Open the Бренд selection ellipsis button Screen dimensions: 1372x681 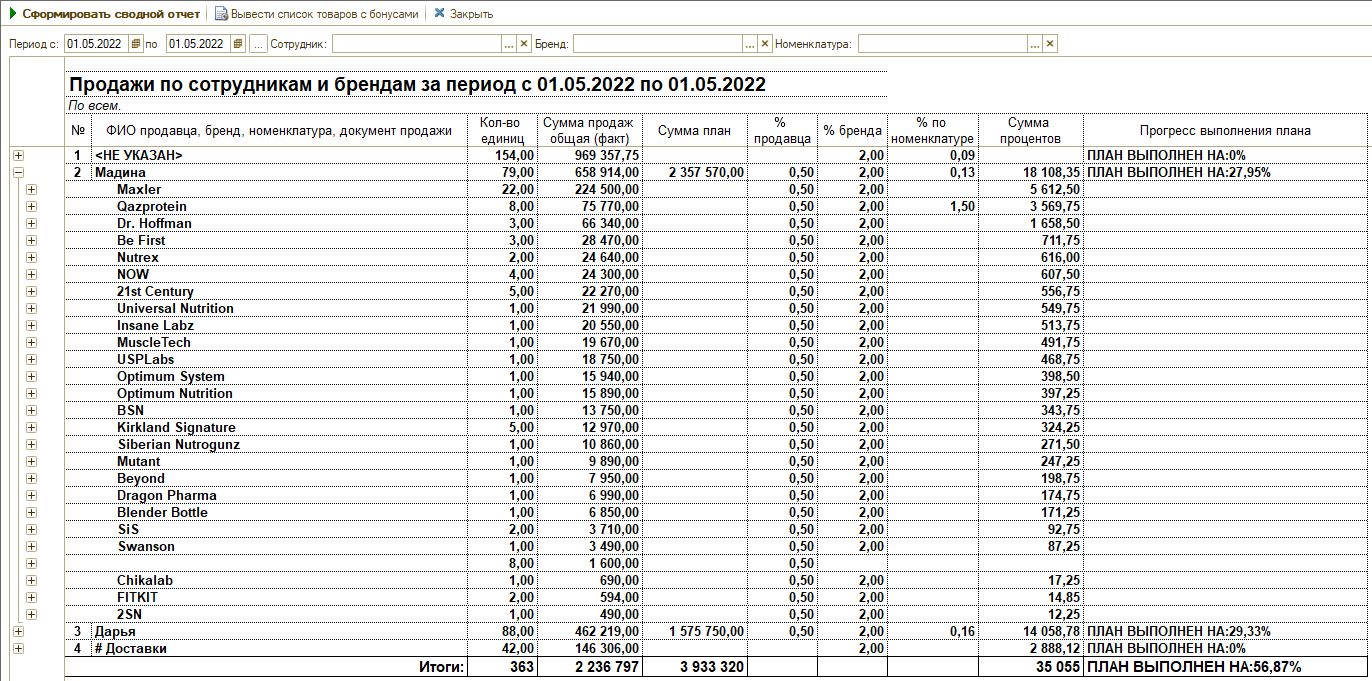point(750,44)
